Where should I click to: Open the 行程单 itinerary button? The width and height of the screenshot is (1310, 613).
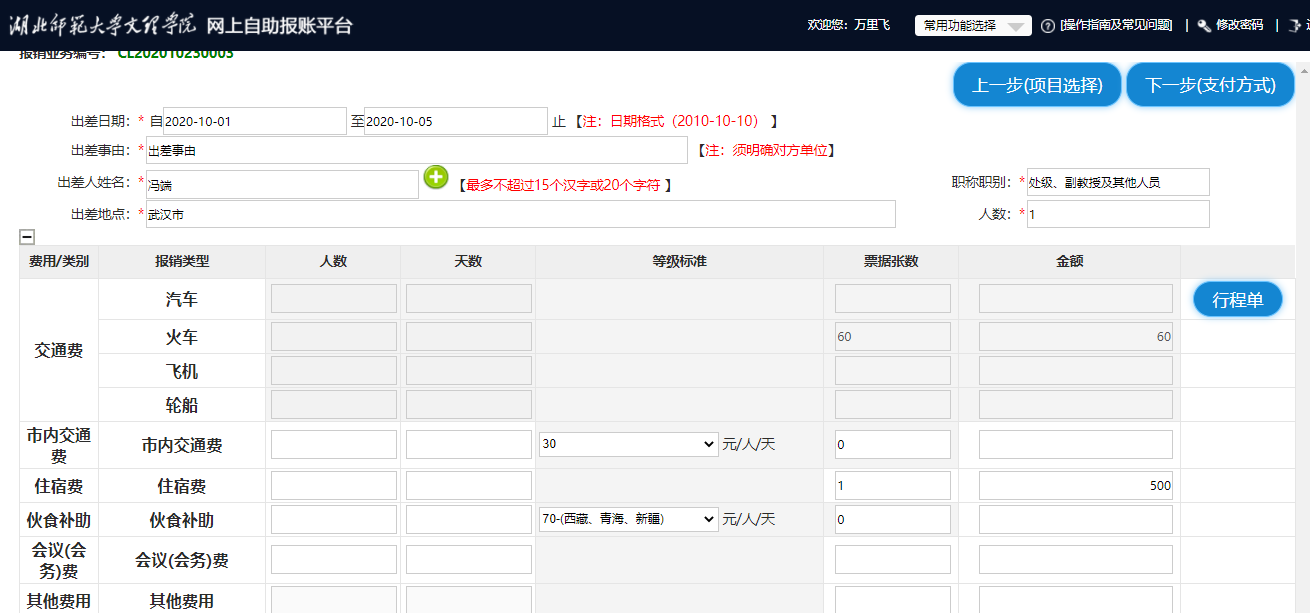click(1237, 299)
